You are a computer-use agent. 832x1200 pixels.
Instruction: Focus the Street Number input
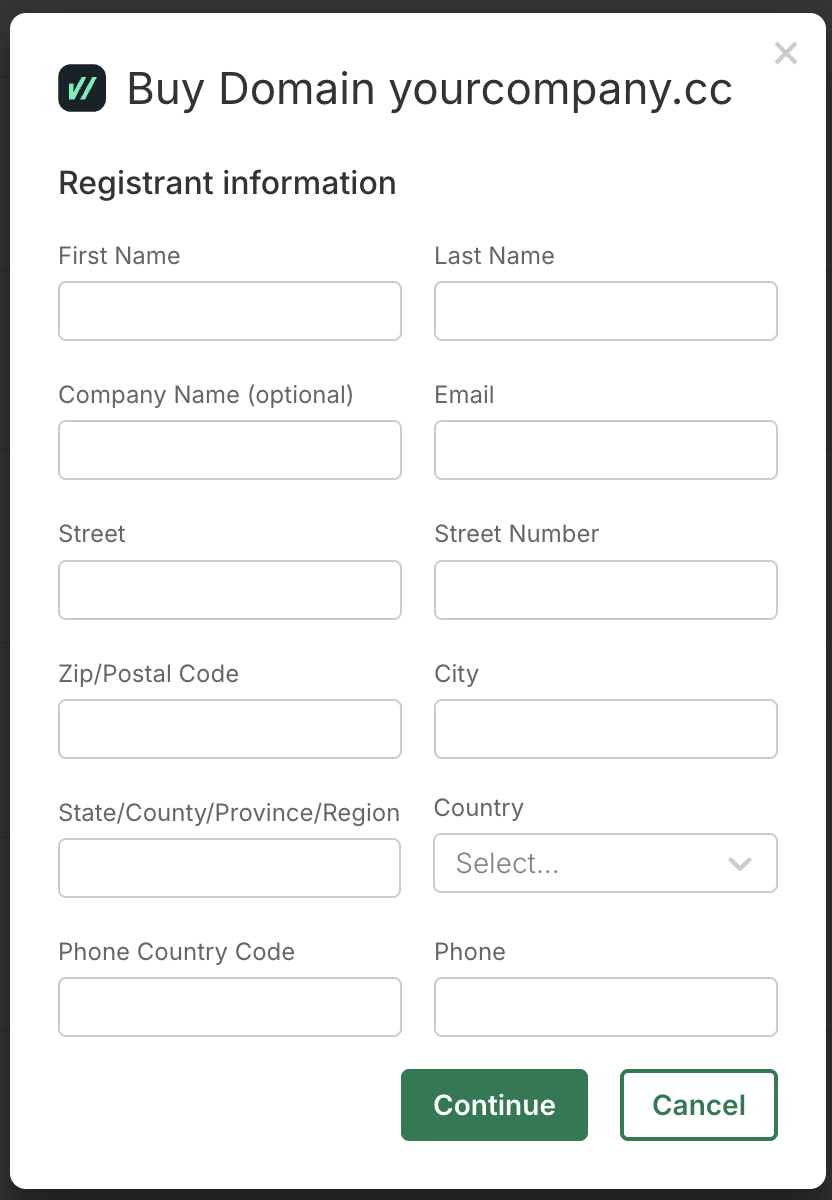pyautogui.click(x=605, y=590)
